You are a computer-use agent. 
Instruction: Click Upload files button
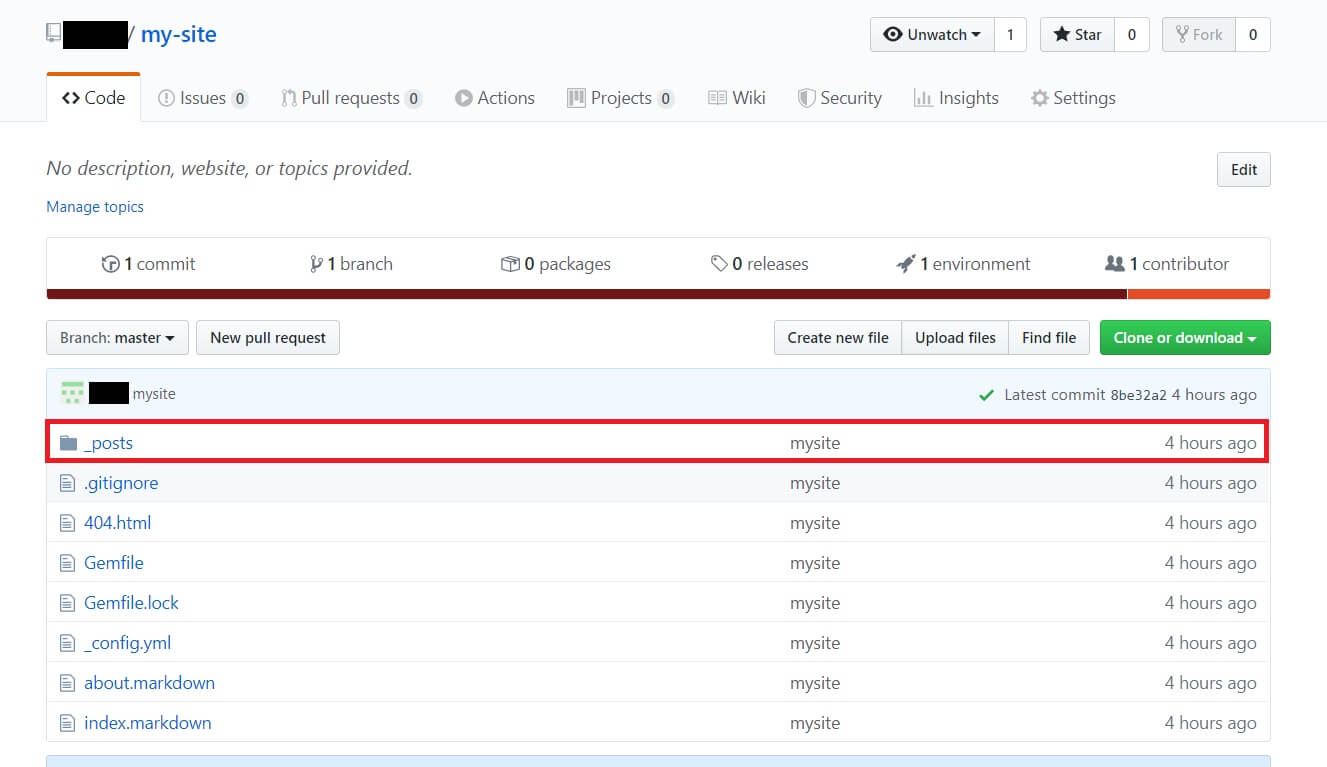tap(955, 338)
